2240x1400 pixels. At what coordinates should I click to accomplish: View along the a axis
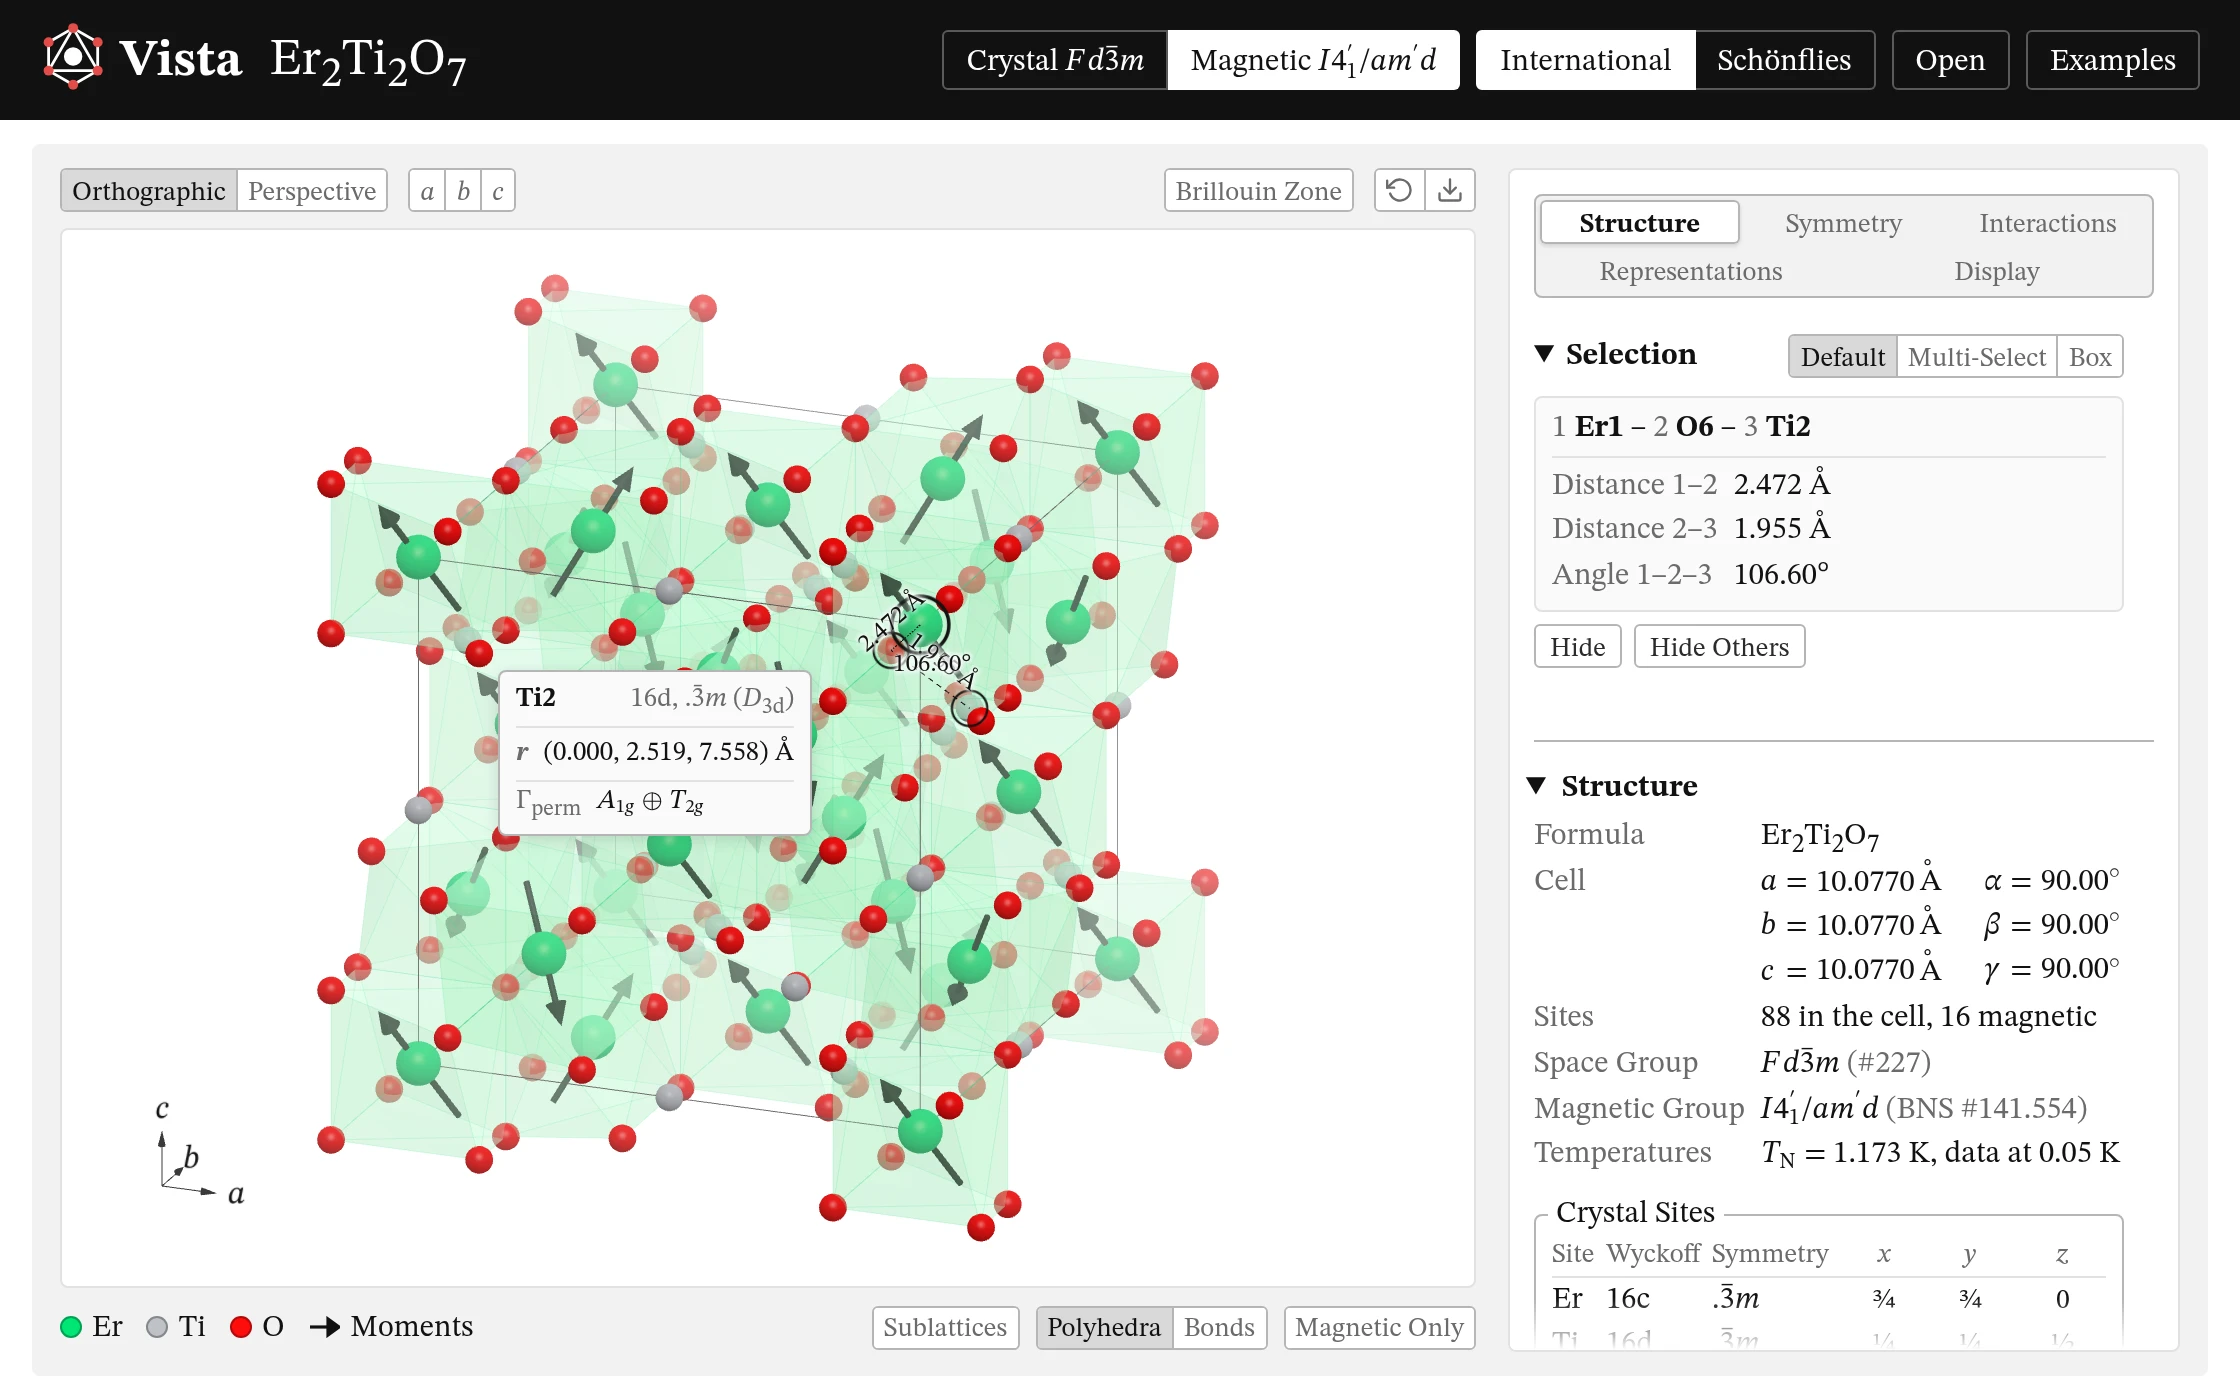pyautogui.click(x=427, y=191)
